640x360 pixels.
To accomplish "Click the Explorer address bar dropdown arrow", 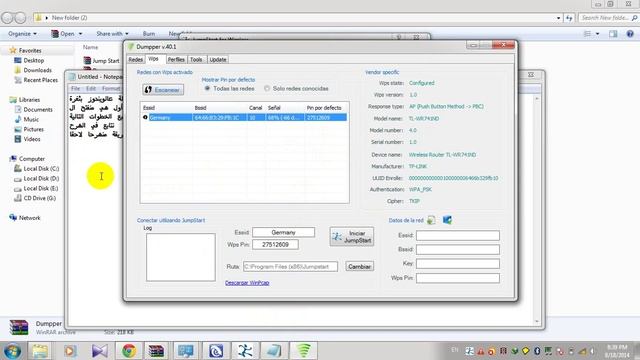I will point(558,18).
